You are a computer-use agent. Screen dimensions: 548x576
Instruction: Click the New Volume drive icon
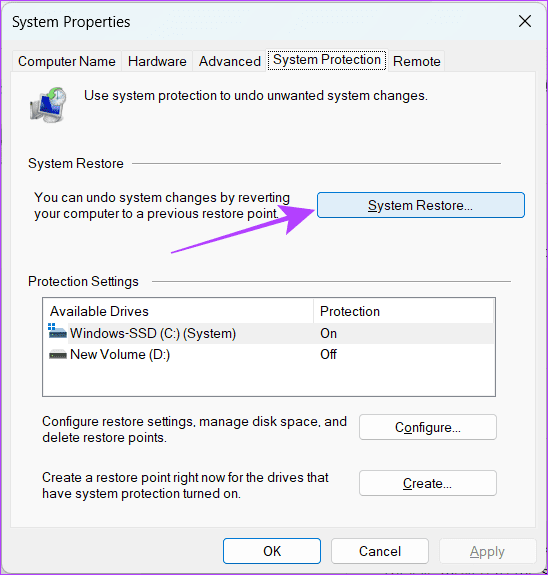58,354
